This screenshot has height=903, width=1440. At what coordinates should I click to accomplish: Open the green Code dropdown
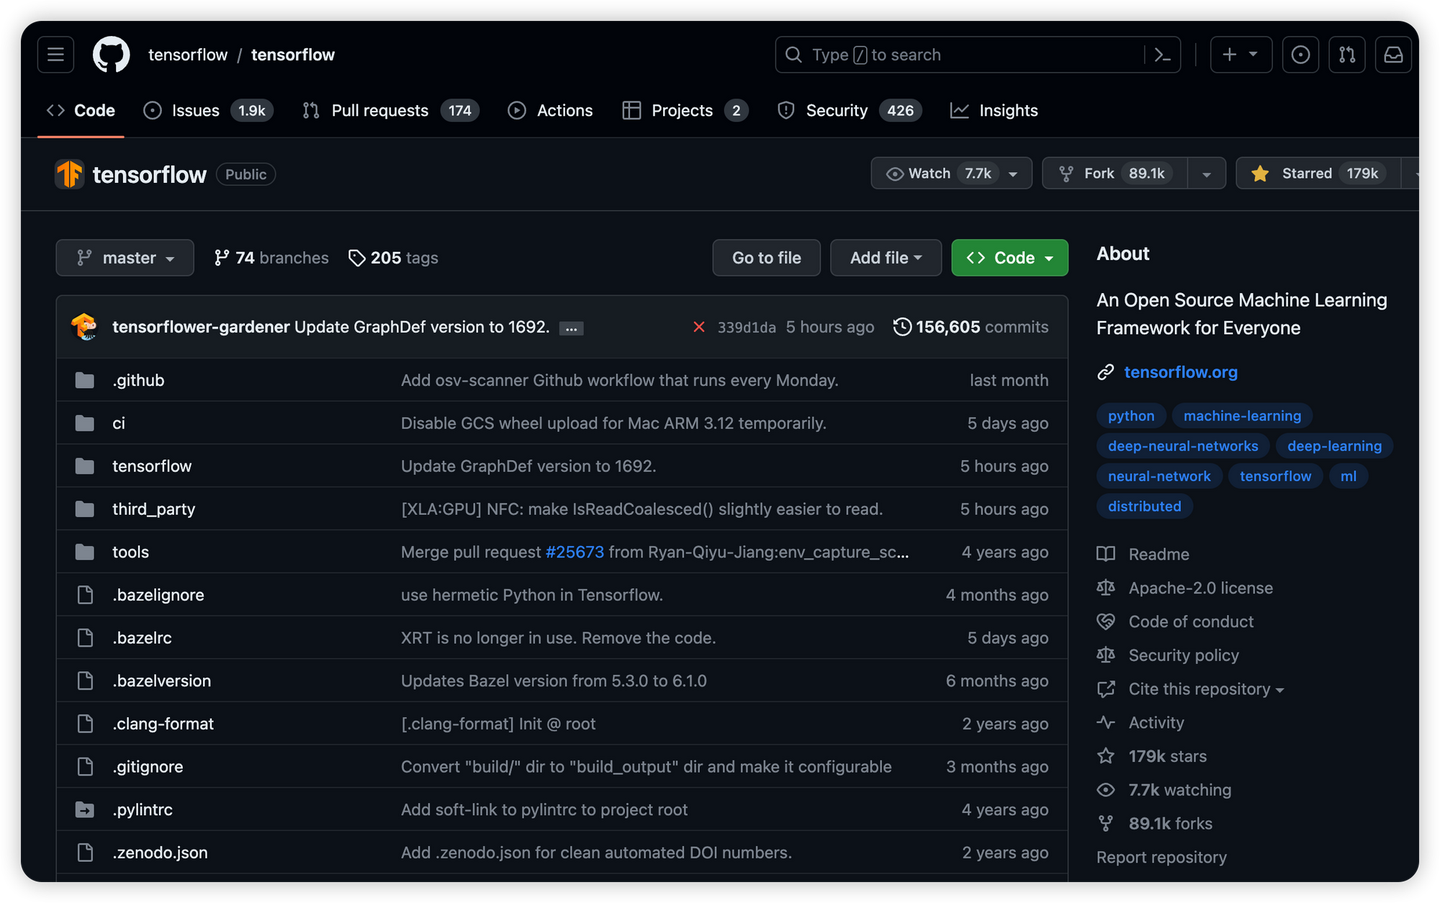coord(1009,258)
